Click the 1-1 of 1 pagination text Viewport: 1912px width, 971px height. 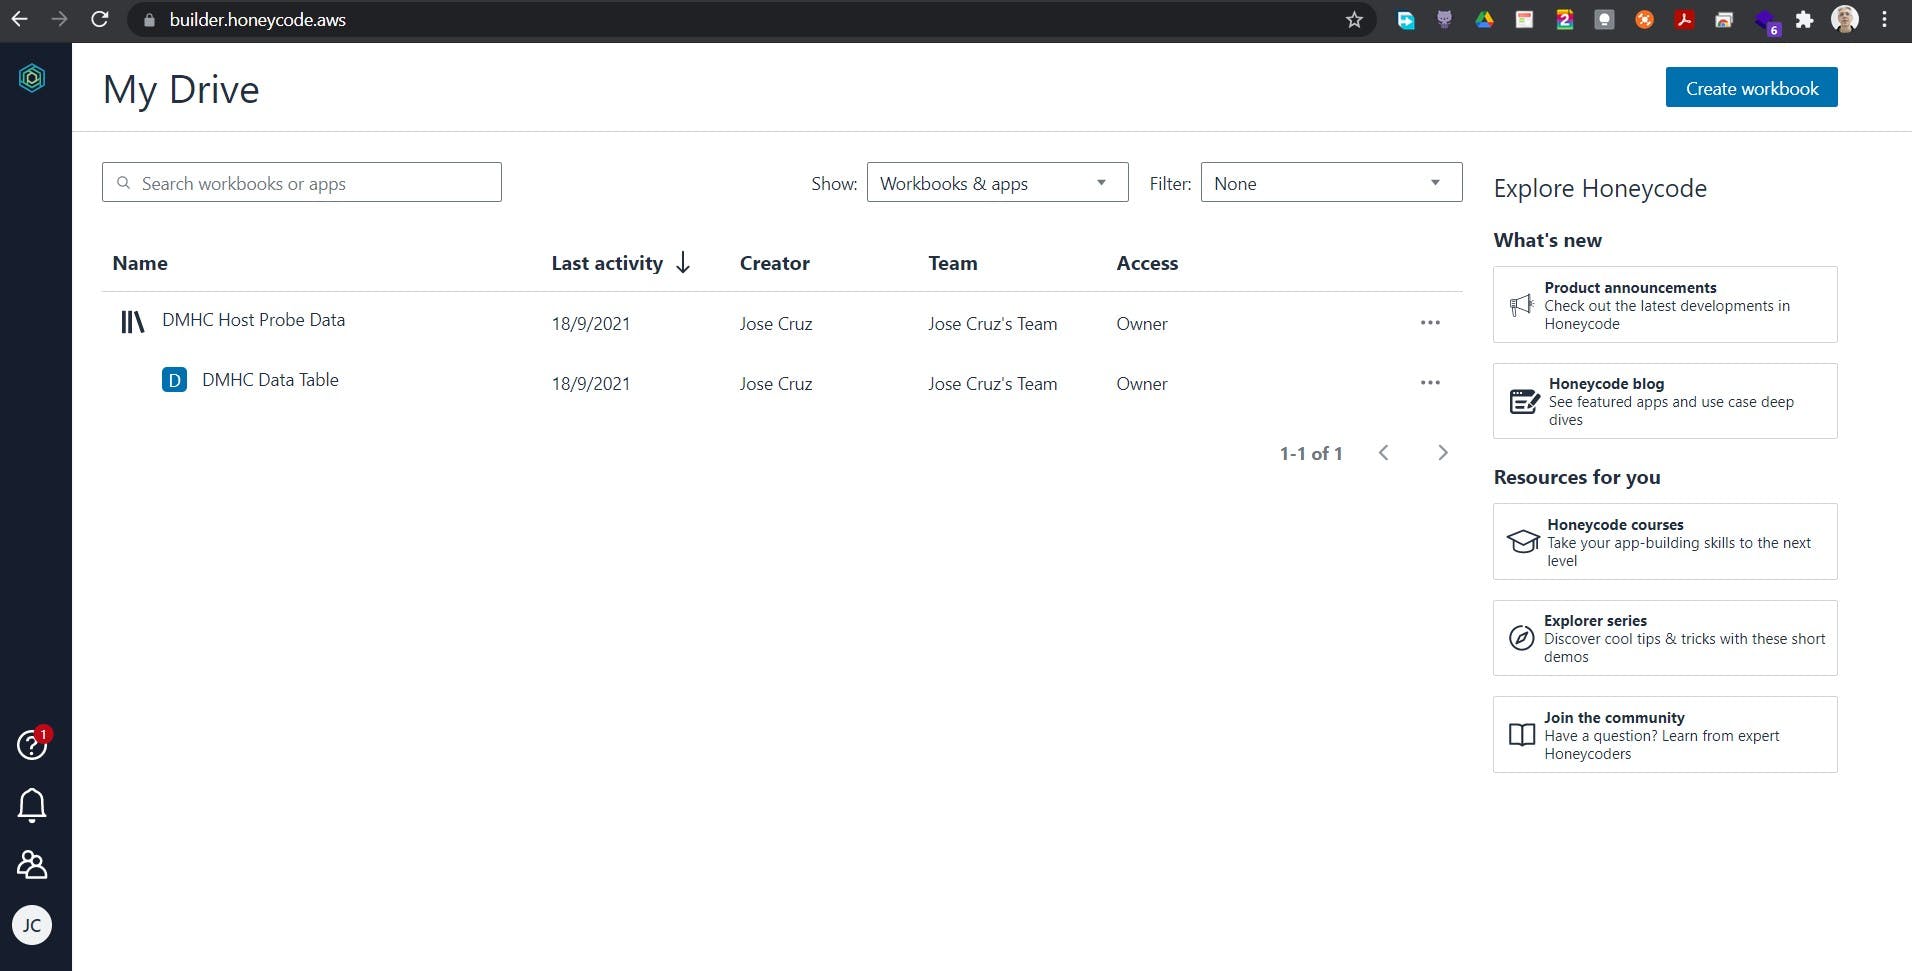coord(1311,454)
